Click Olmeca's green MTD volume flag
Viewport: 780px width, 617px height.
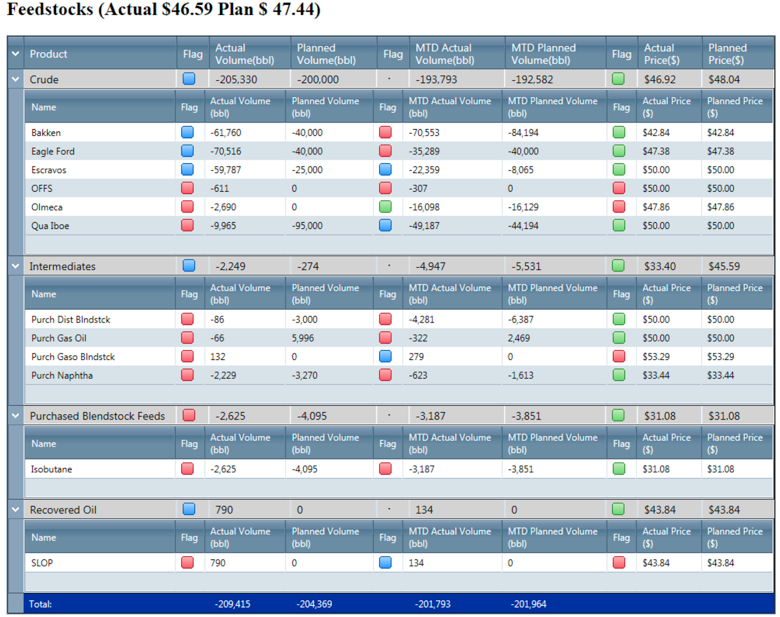(386, 207)
